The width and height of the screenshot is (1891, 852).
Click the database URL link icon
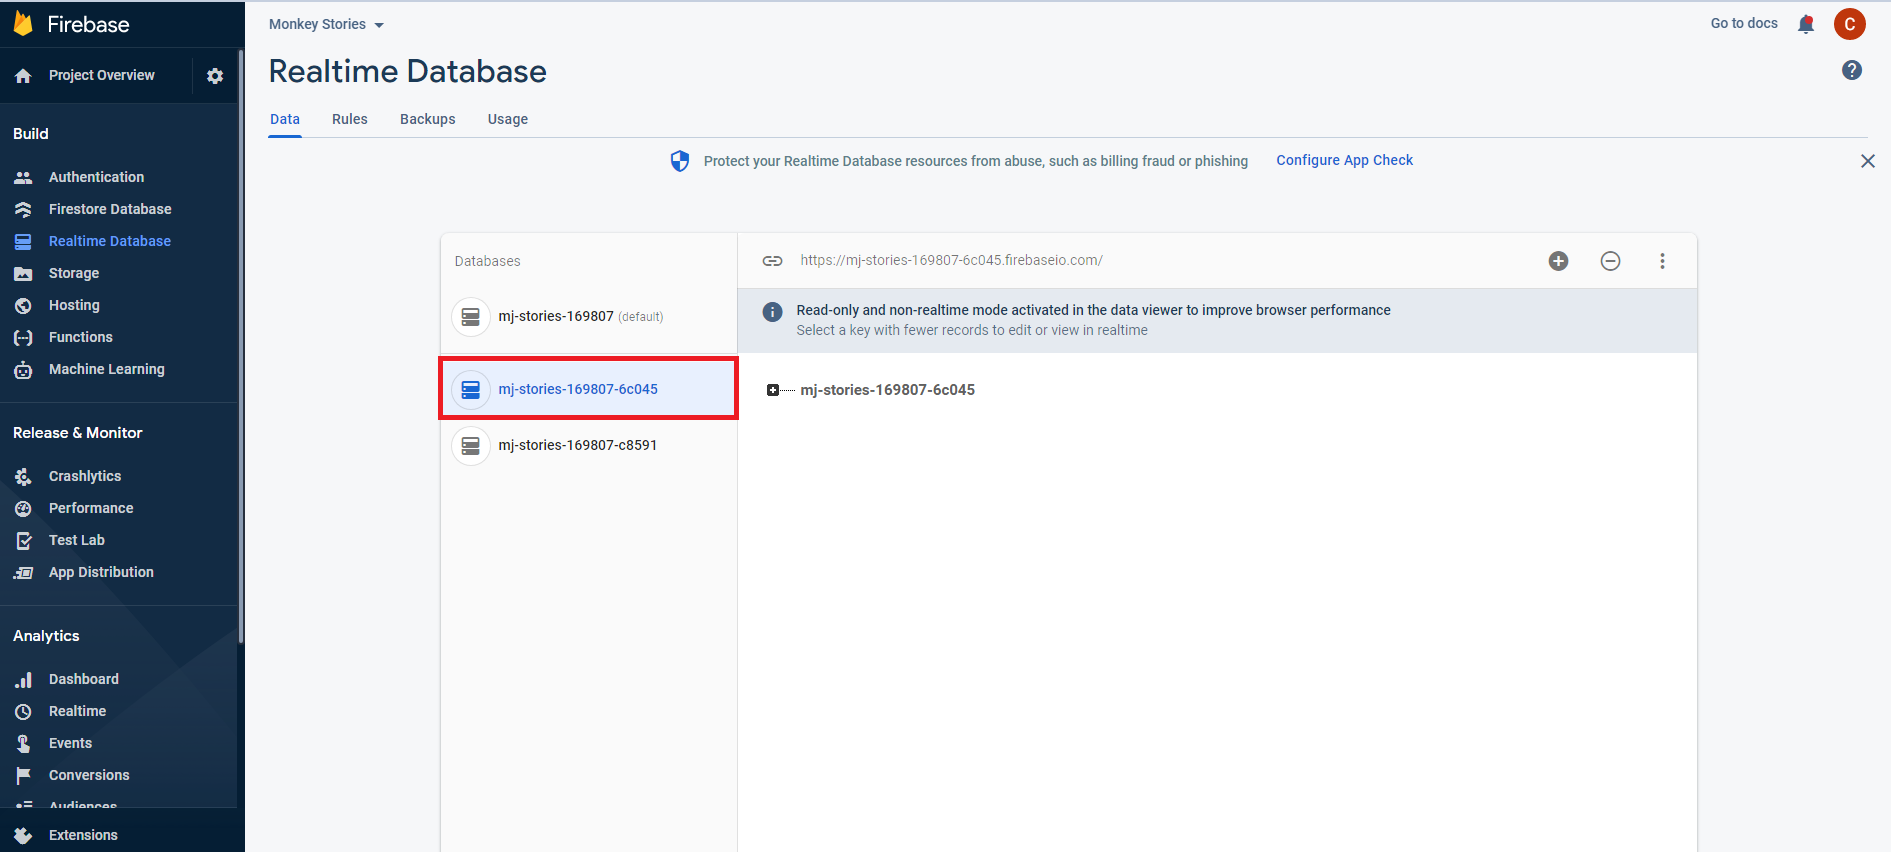click(x=772, y=261)
